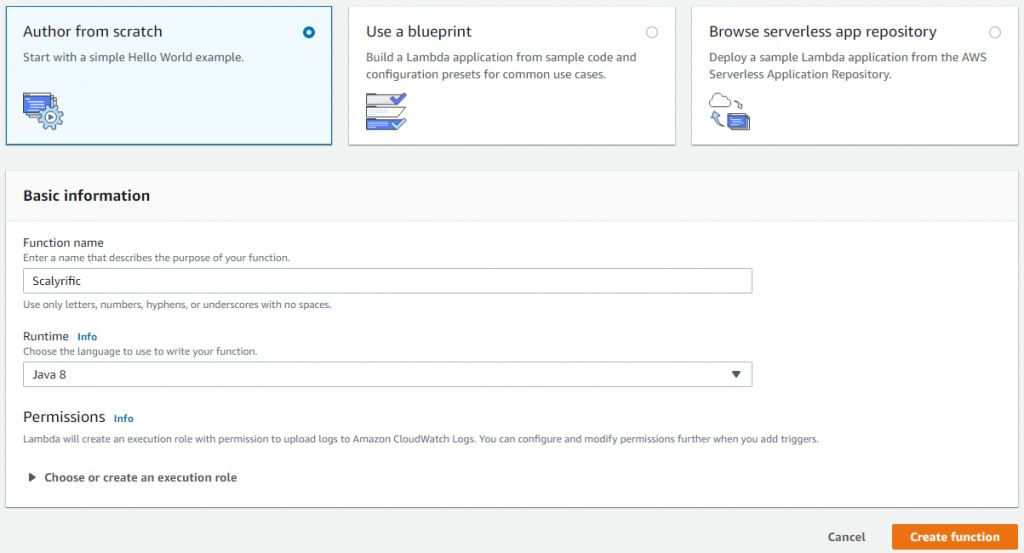Screen dimensions: 1024x553
Task: Open the Info link next to Permissions
Action: 123,418
